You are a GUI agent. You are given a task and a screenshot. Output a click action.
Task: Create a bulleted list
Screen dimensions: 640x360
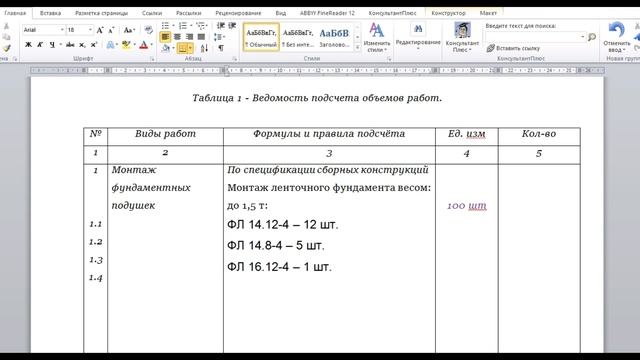165,26
